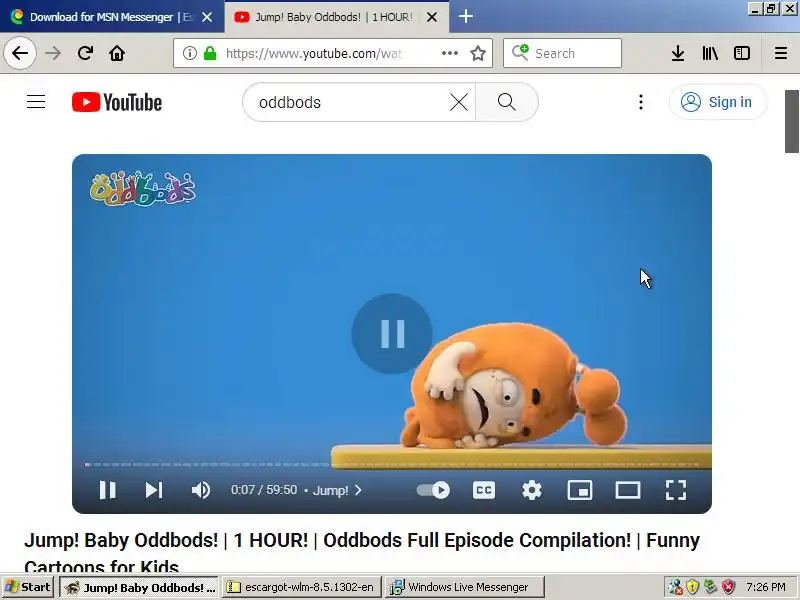Open the browser home page
This screenshot has width=800, height=600.
coord(117,53)
